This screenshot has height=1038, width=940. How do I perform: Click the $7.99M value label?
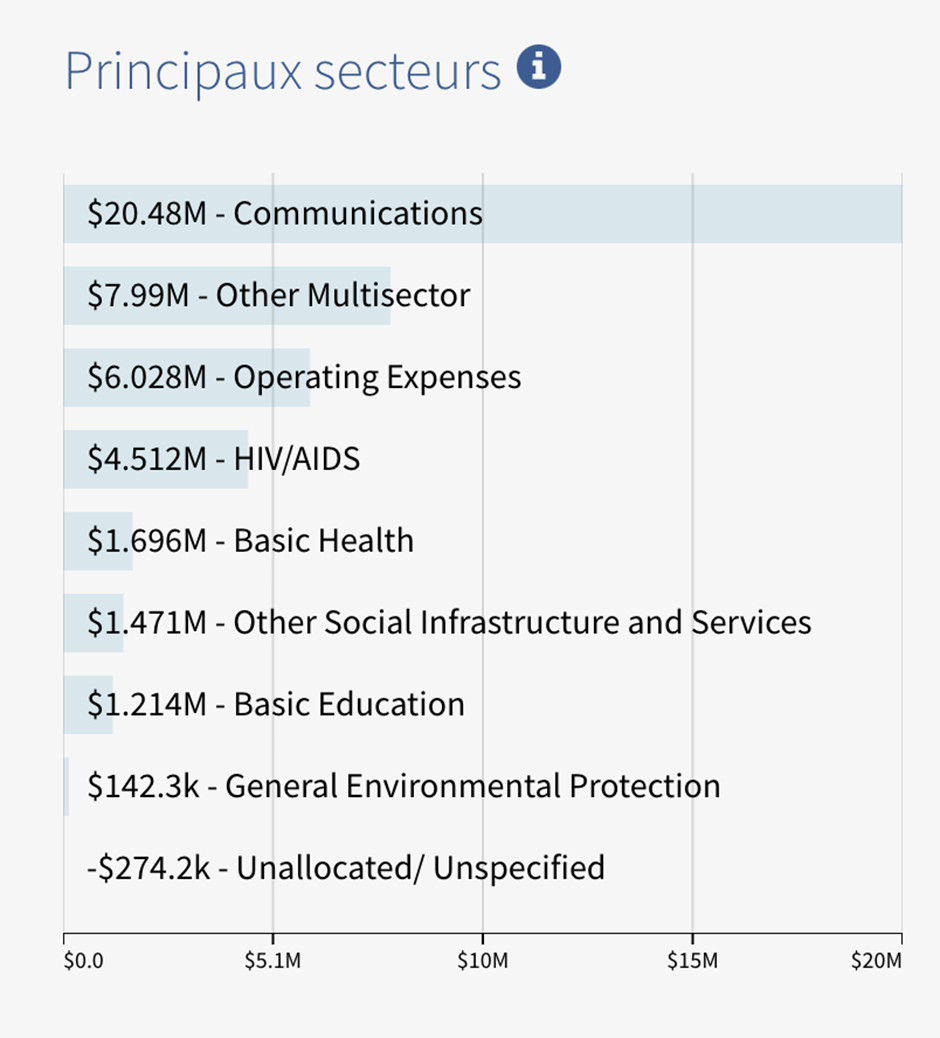(x=138, y=296)
